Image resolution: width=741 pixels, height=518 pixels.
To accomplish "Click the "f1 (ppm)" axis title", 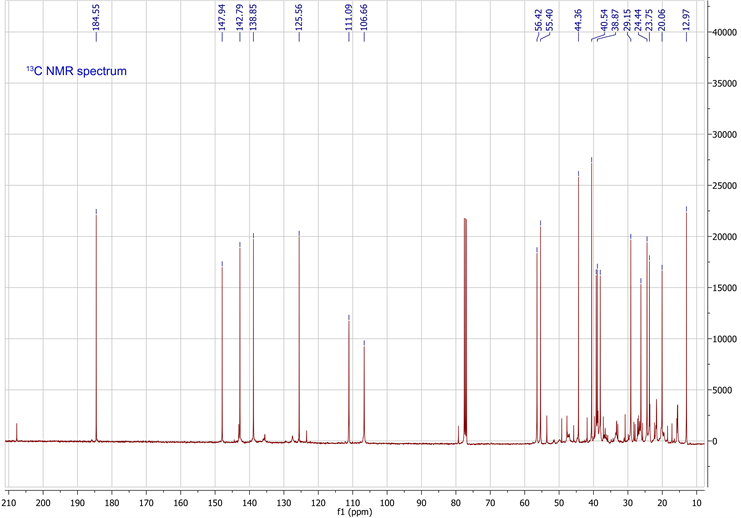I will click(x=355, y=512).
